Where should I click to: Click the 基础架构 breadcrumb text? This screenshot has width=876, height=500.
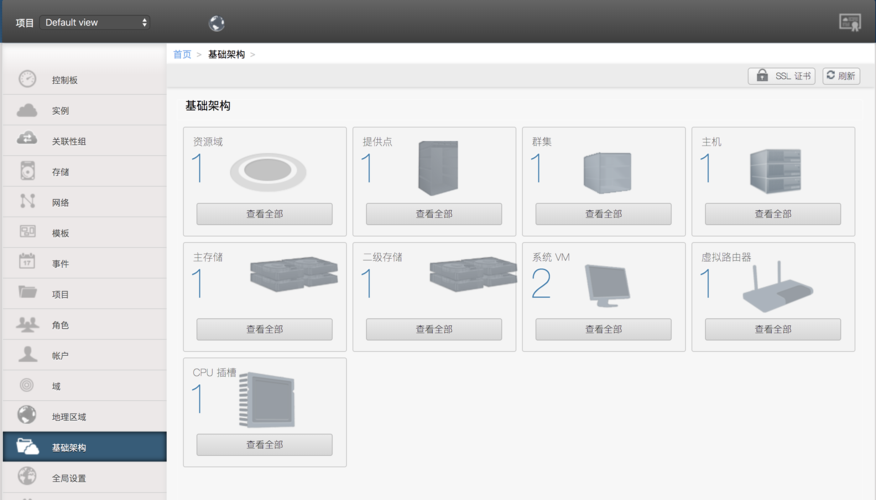(226, 54)
